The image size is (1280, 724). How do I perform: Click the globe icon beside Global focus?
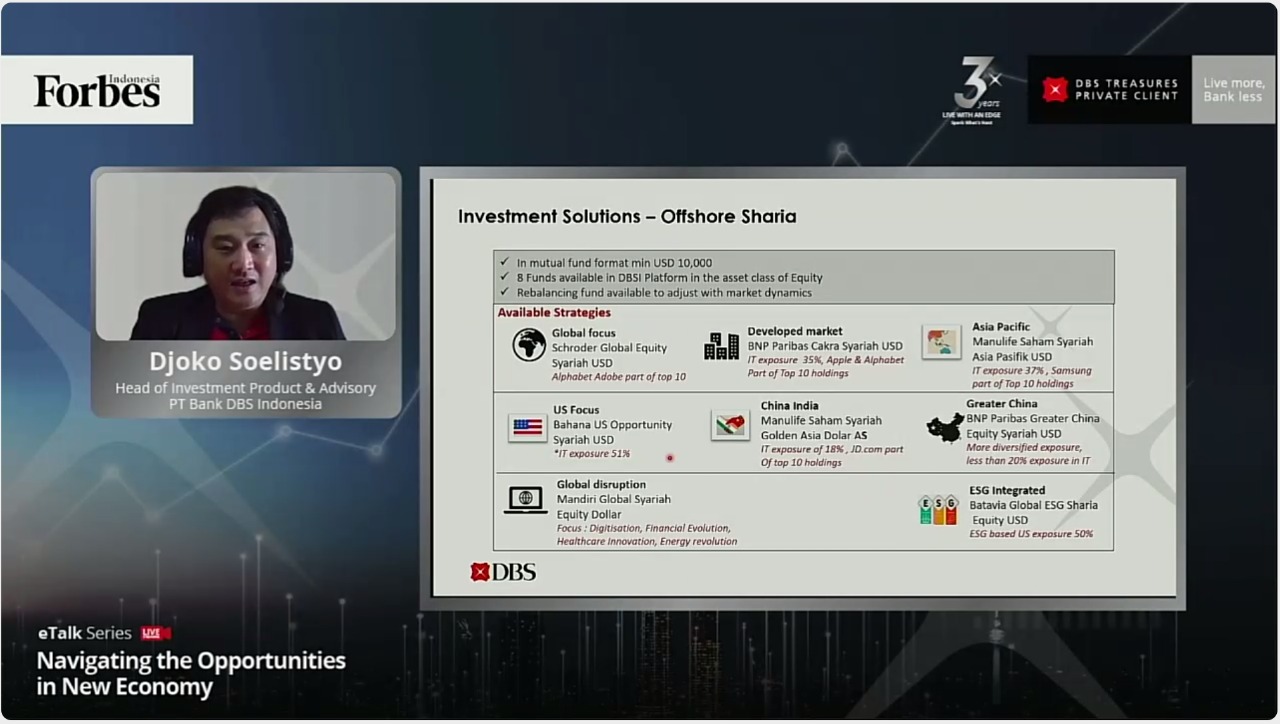529,345
